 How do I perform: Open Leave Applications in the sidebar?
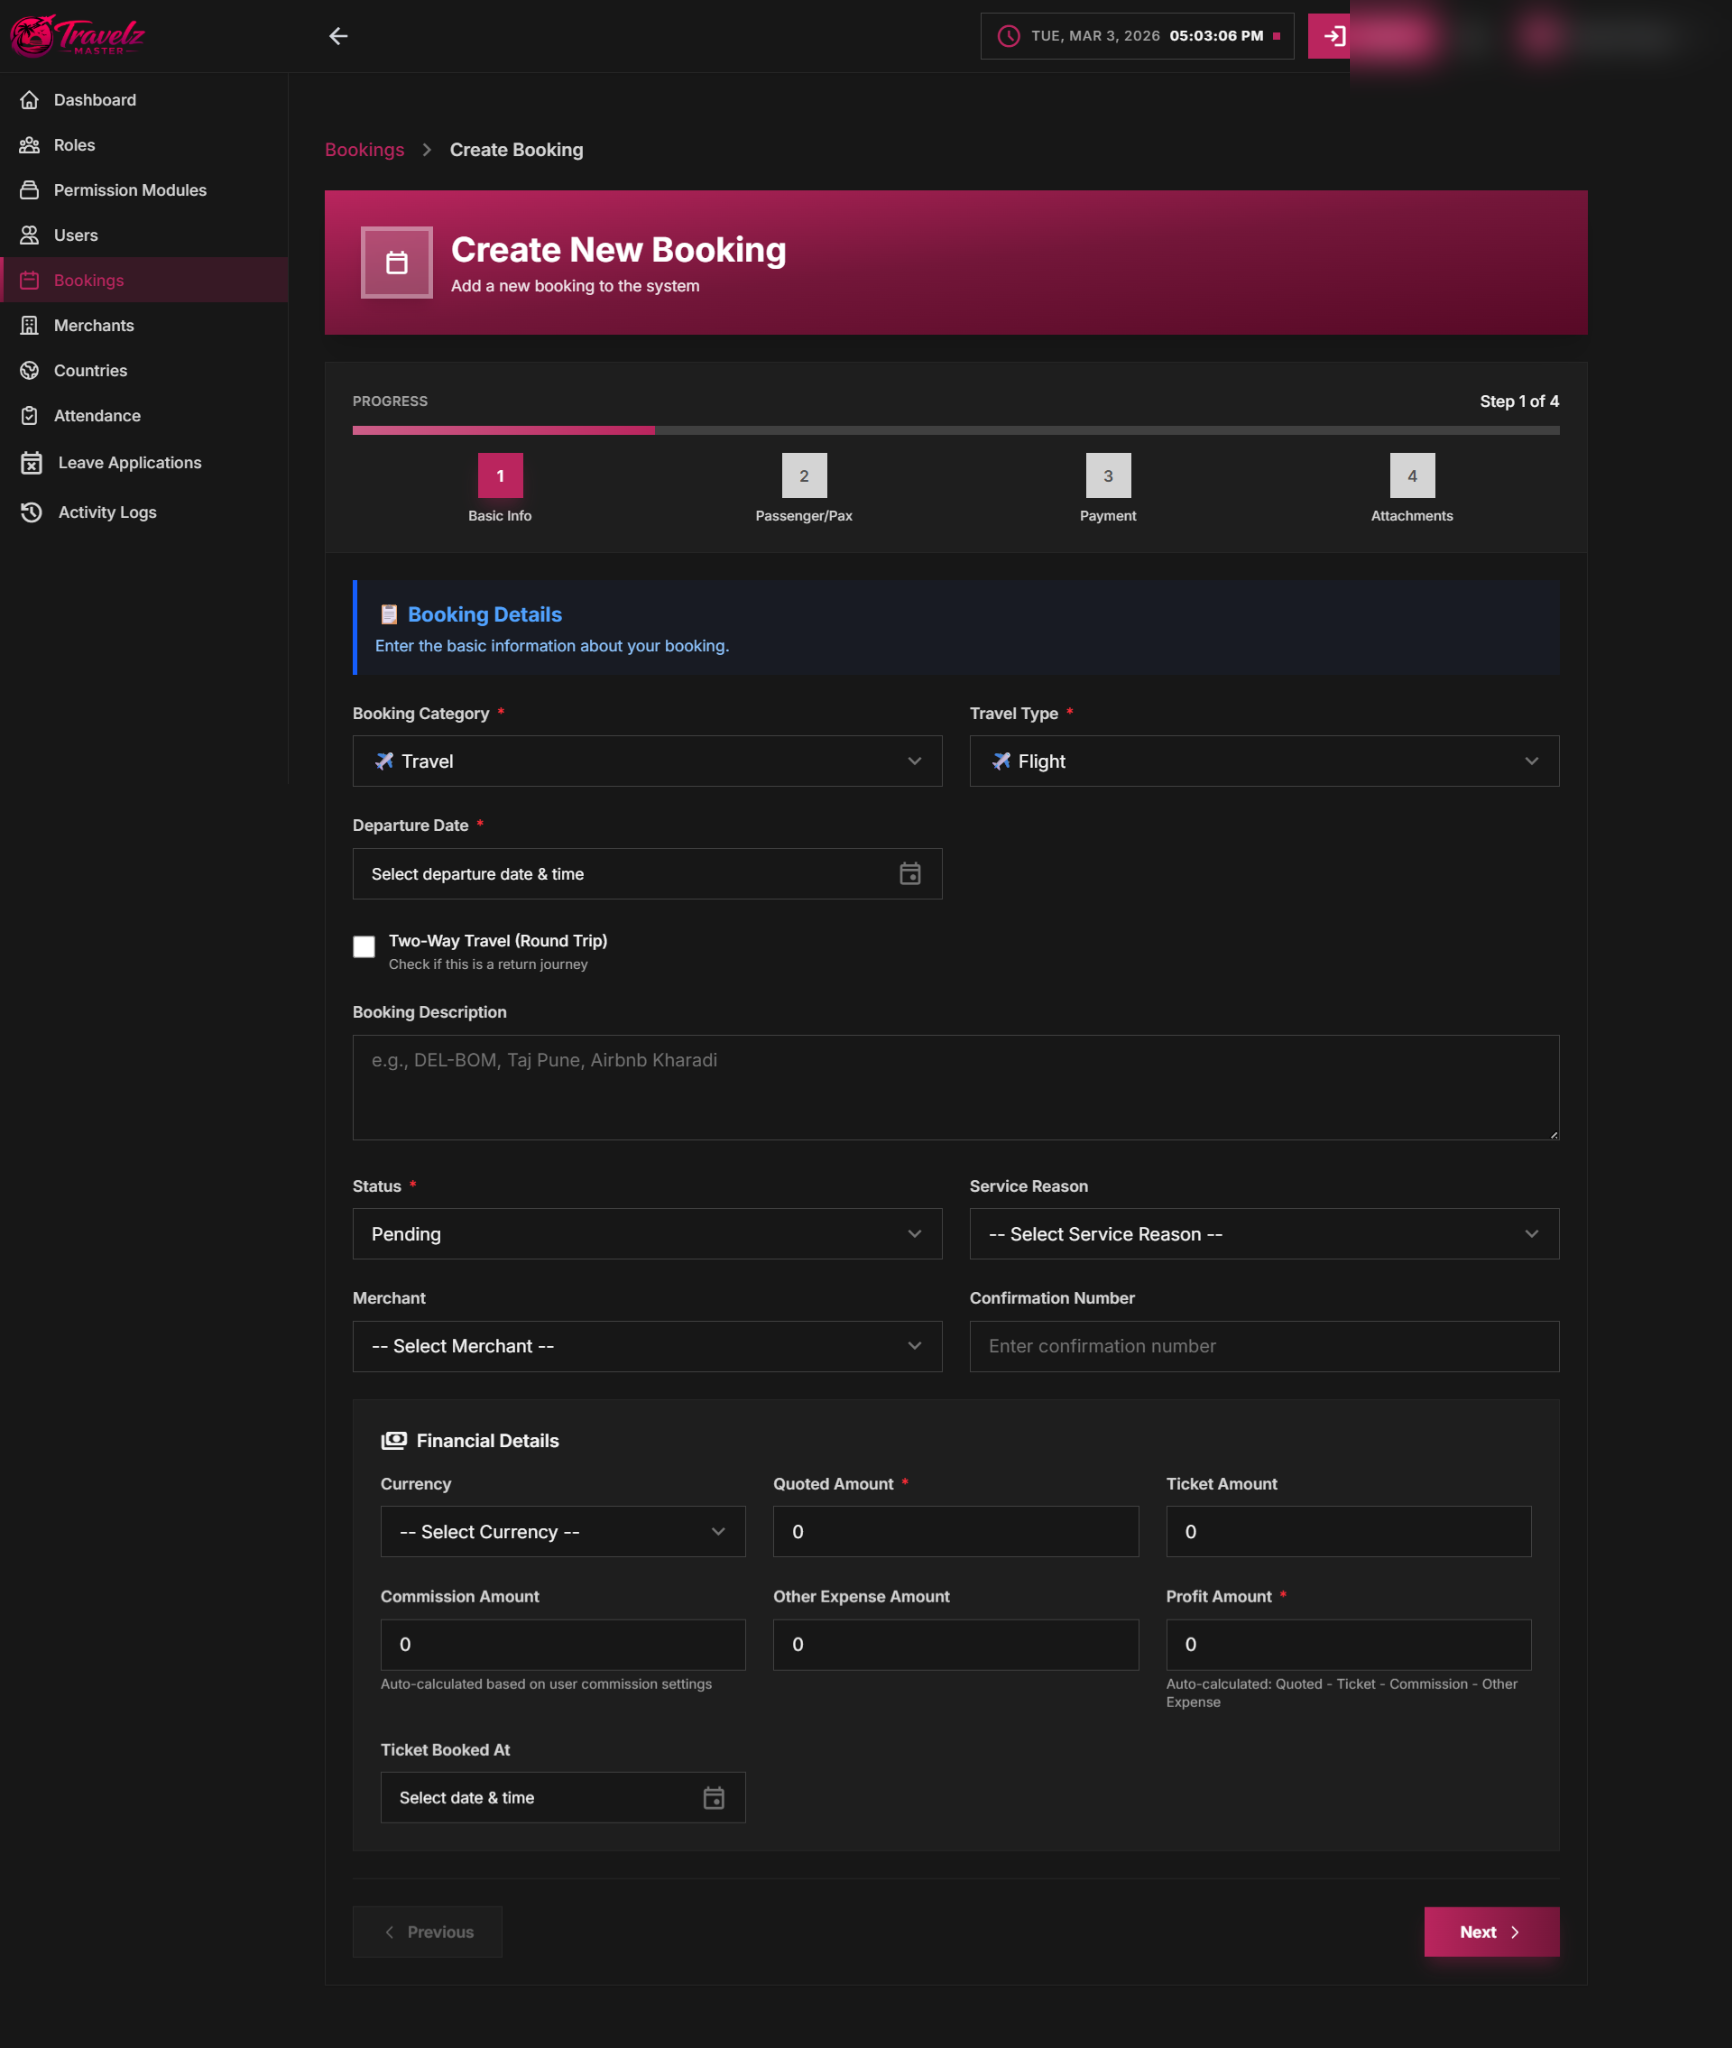click(x=144, y=463)
